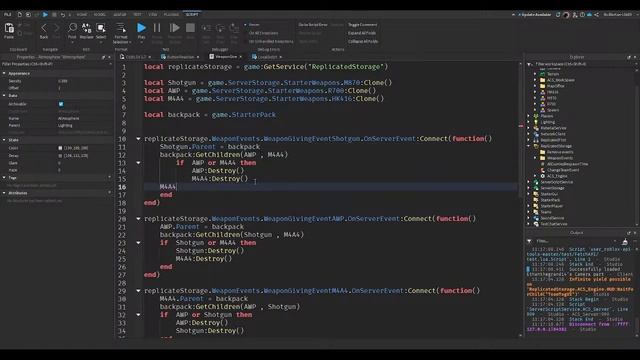
Task: Click the Step Into debugger icon
Action: [x=207, y=28]
